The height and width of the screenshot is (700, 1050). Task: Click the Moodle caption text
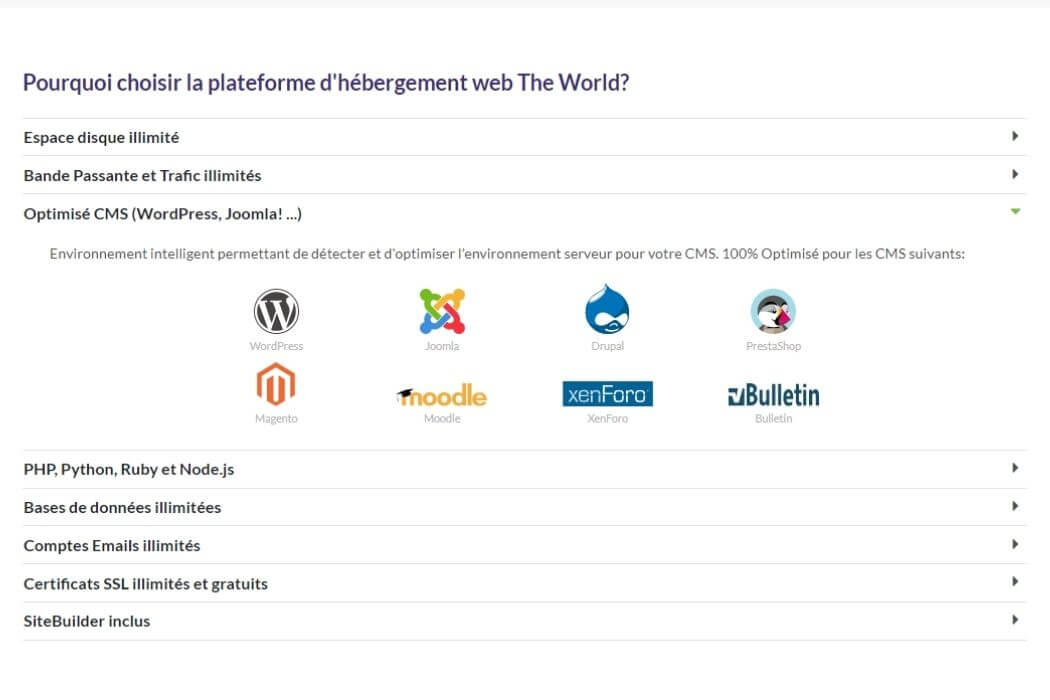click(442, 419)
